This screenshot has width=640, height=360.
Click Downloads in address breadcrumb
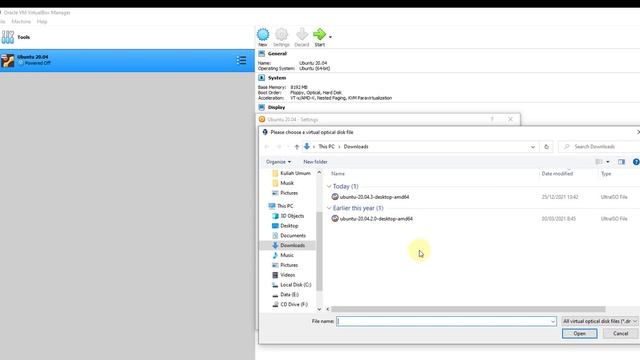[x=356, y=147]
